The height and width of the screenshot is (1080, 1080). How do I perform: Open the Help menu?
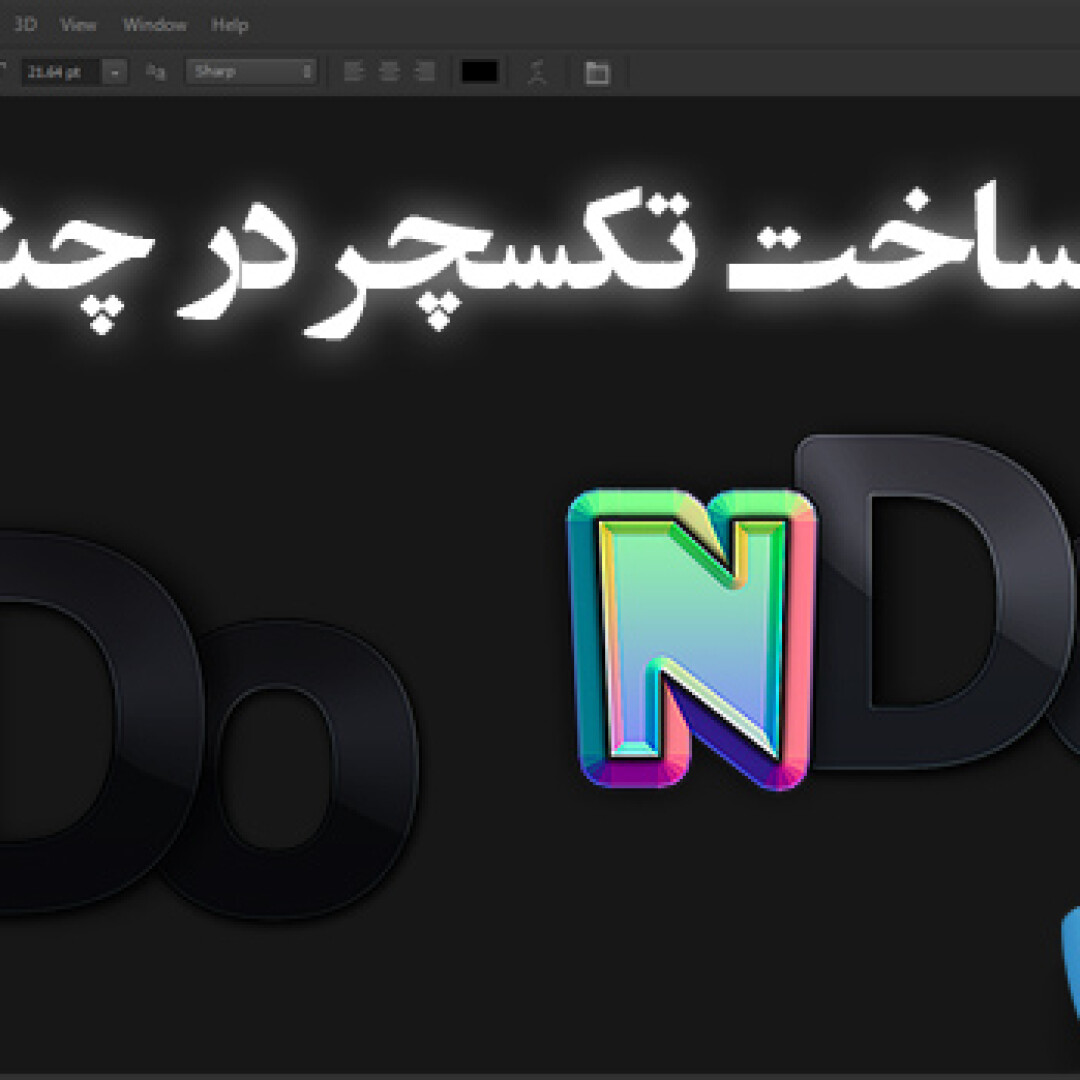[x=229, y=25]
